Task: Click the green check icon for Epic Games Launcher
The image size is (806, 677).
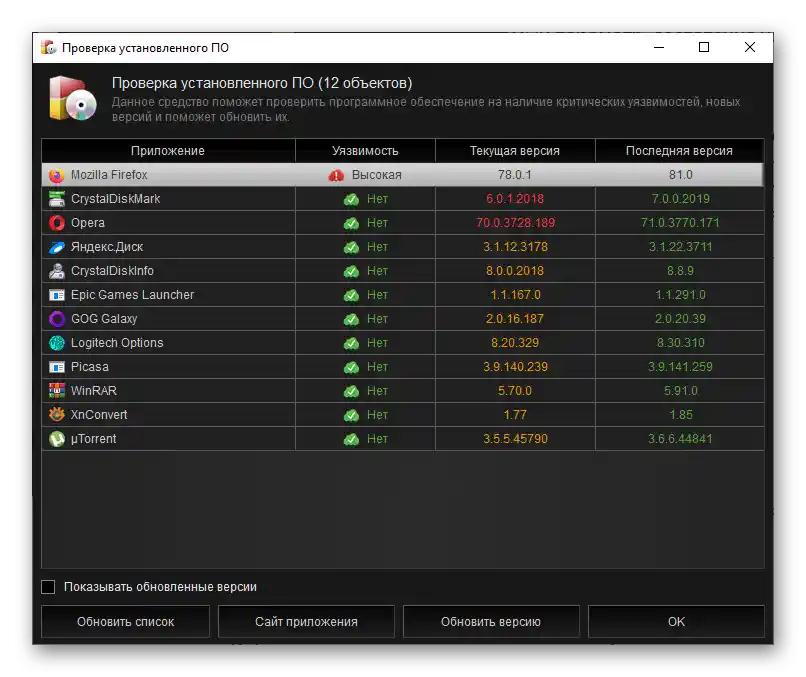Action: tap(351, 295)
